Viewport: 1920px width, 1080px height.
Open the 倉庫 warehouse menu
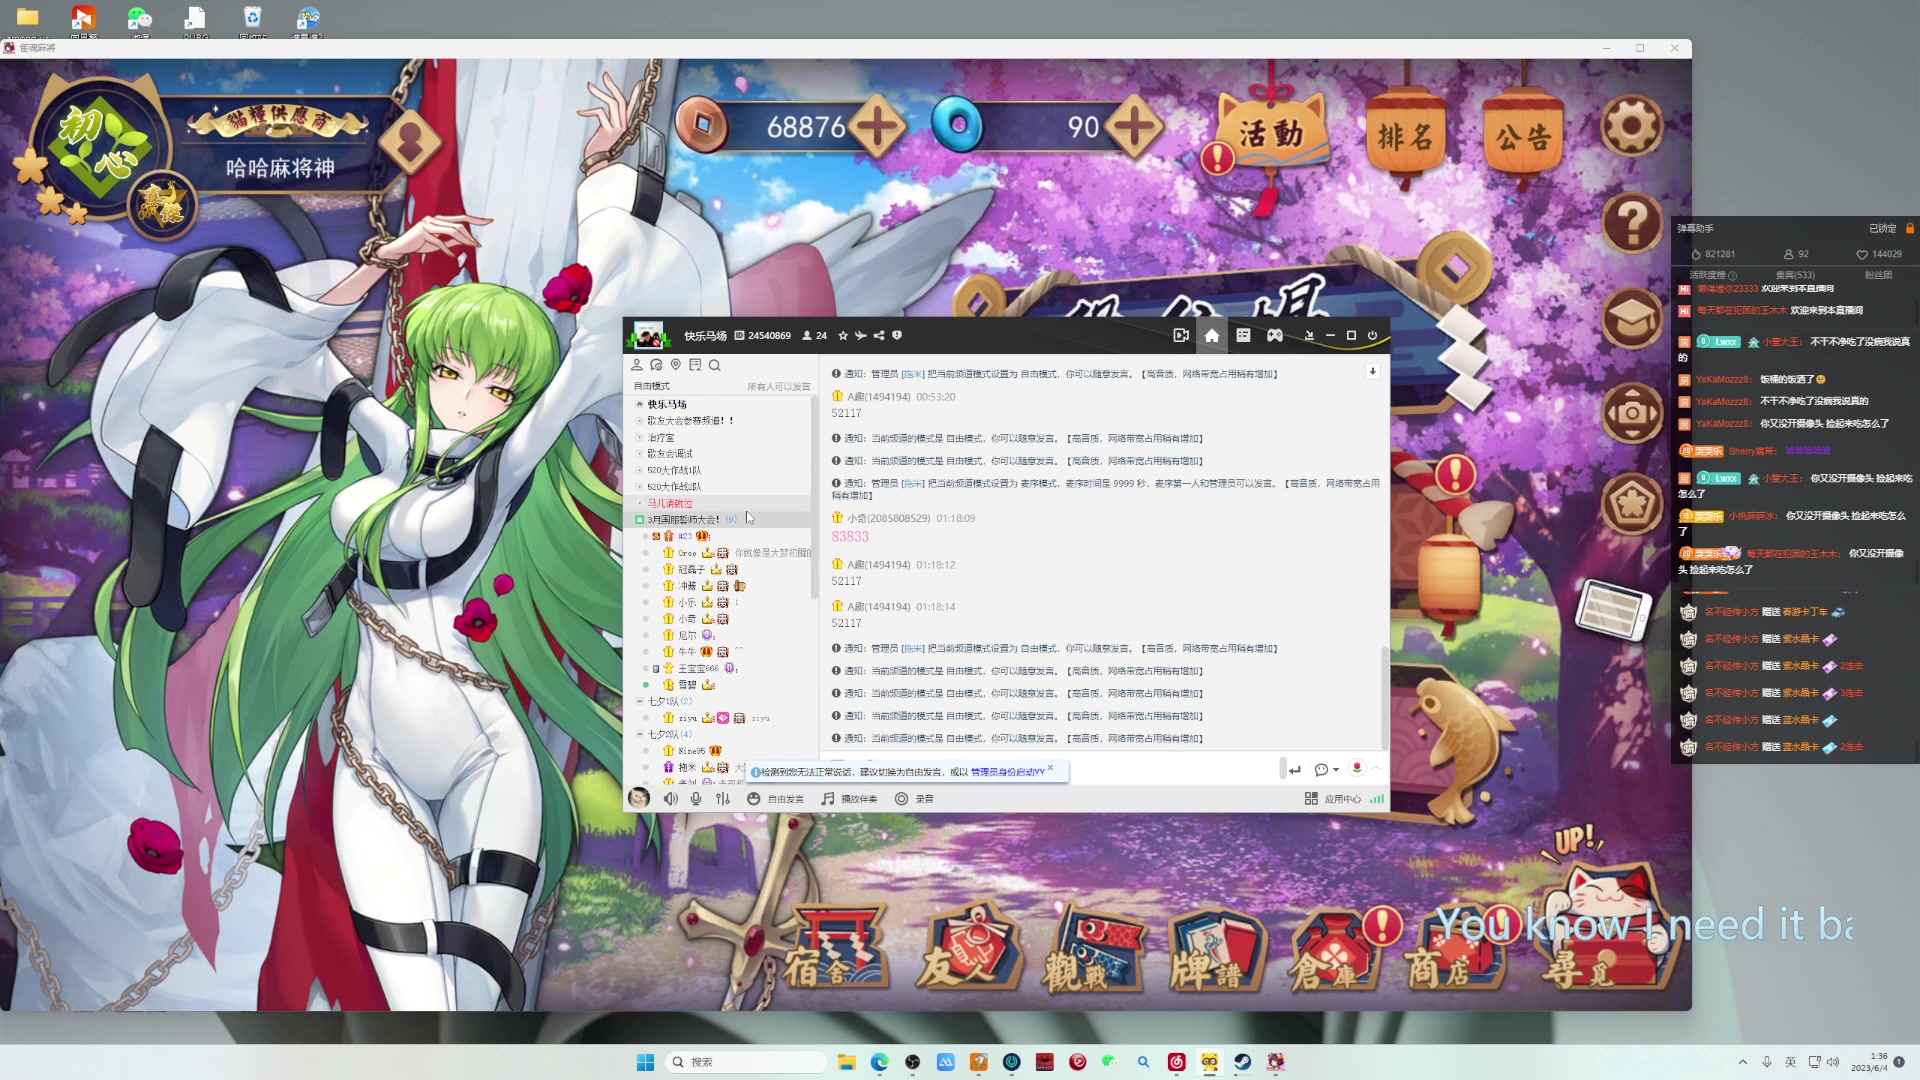[x=1338, y=950]
